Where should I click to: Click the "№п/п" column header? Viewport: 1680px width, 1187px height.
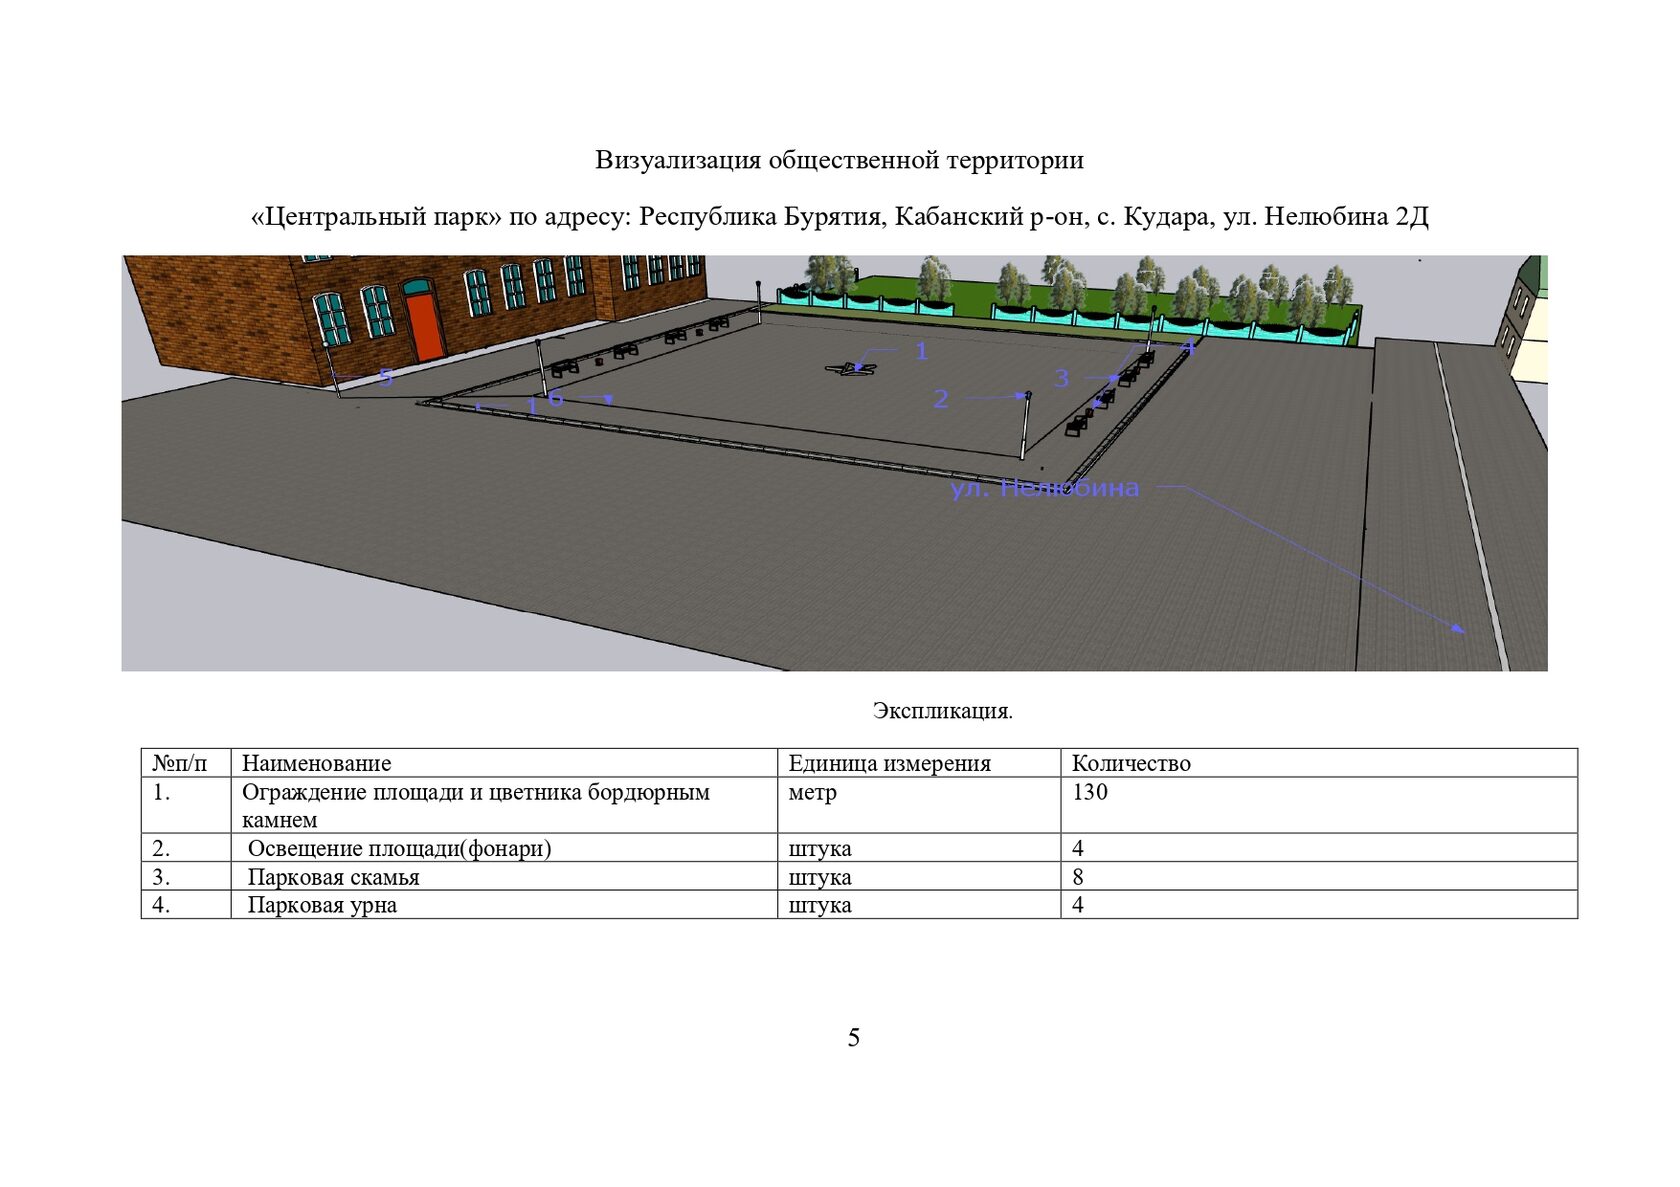(x=186, y=763)
